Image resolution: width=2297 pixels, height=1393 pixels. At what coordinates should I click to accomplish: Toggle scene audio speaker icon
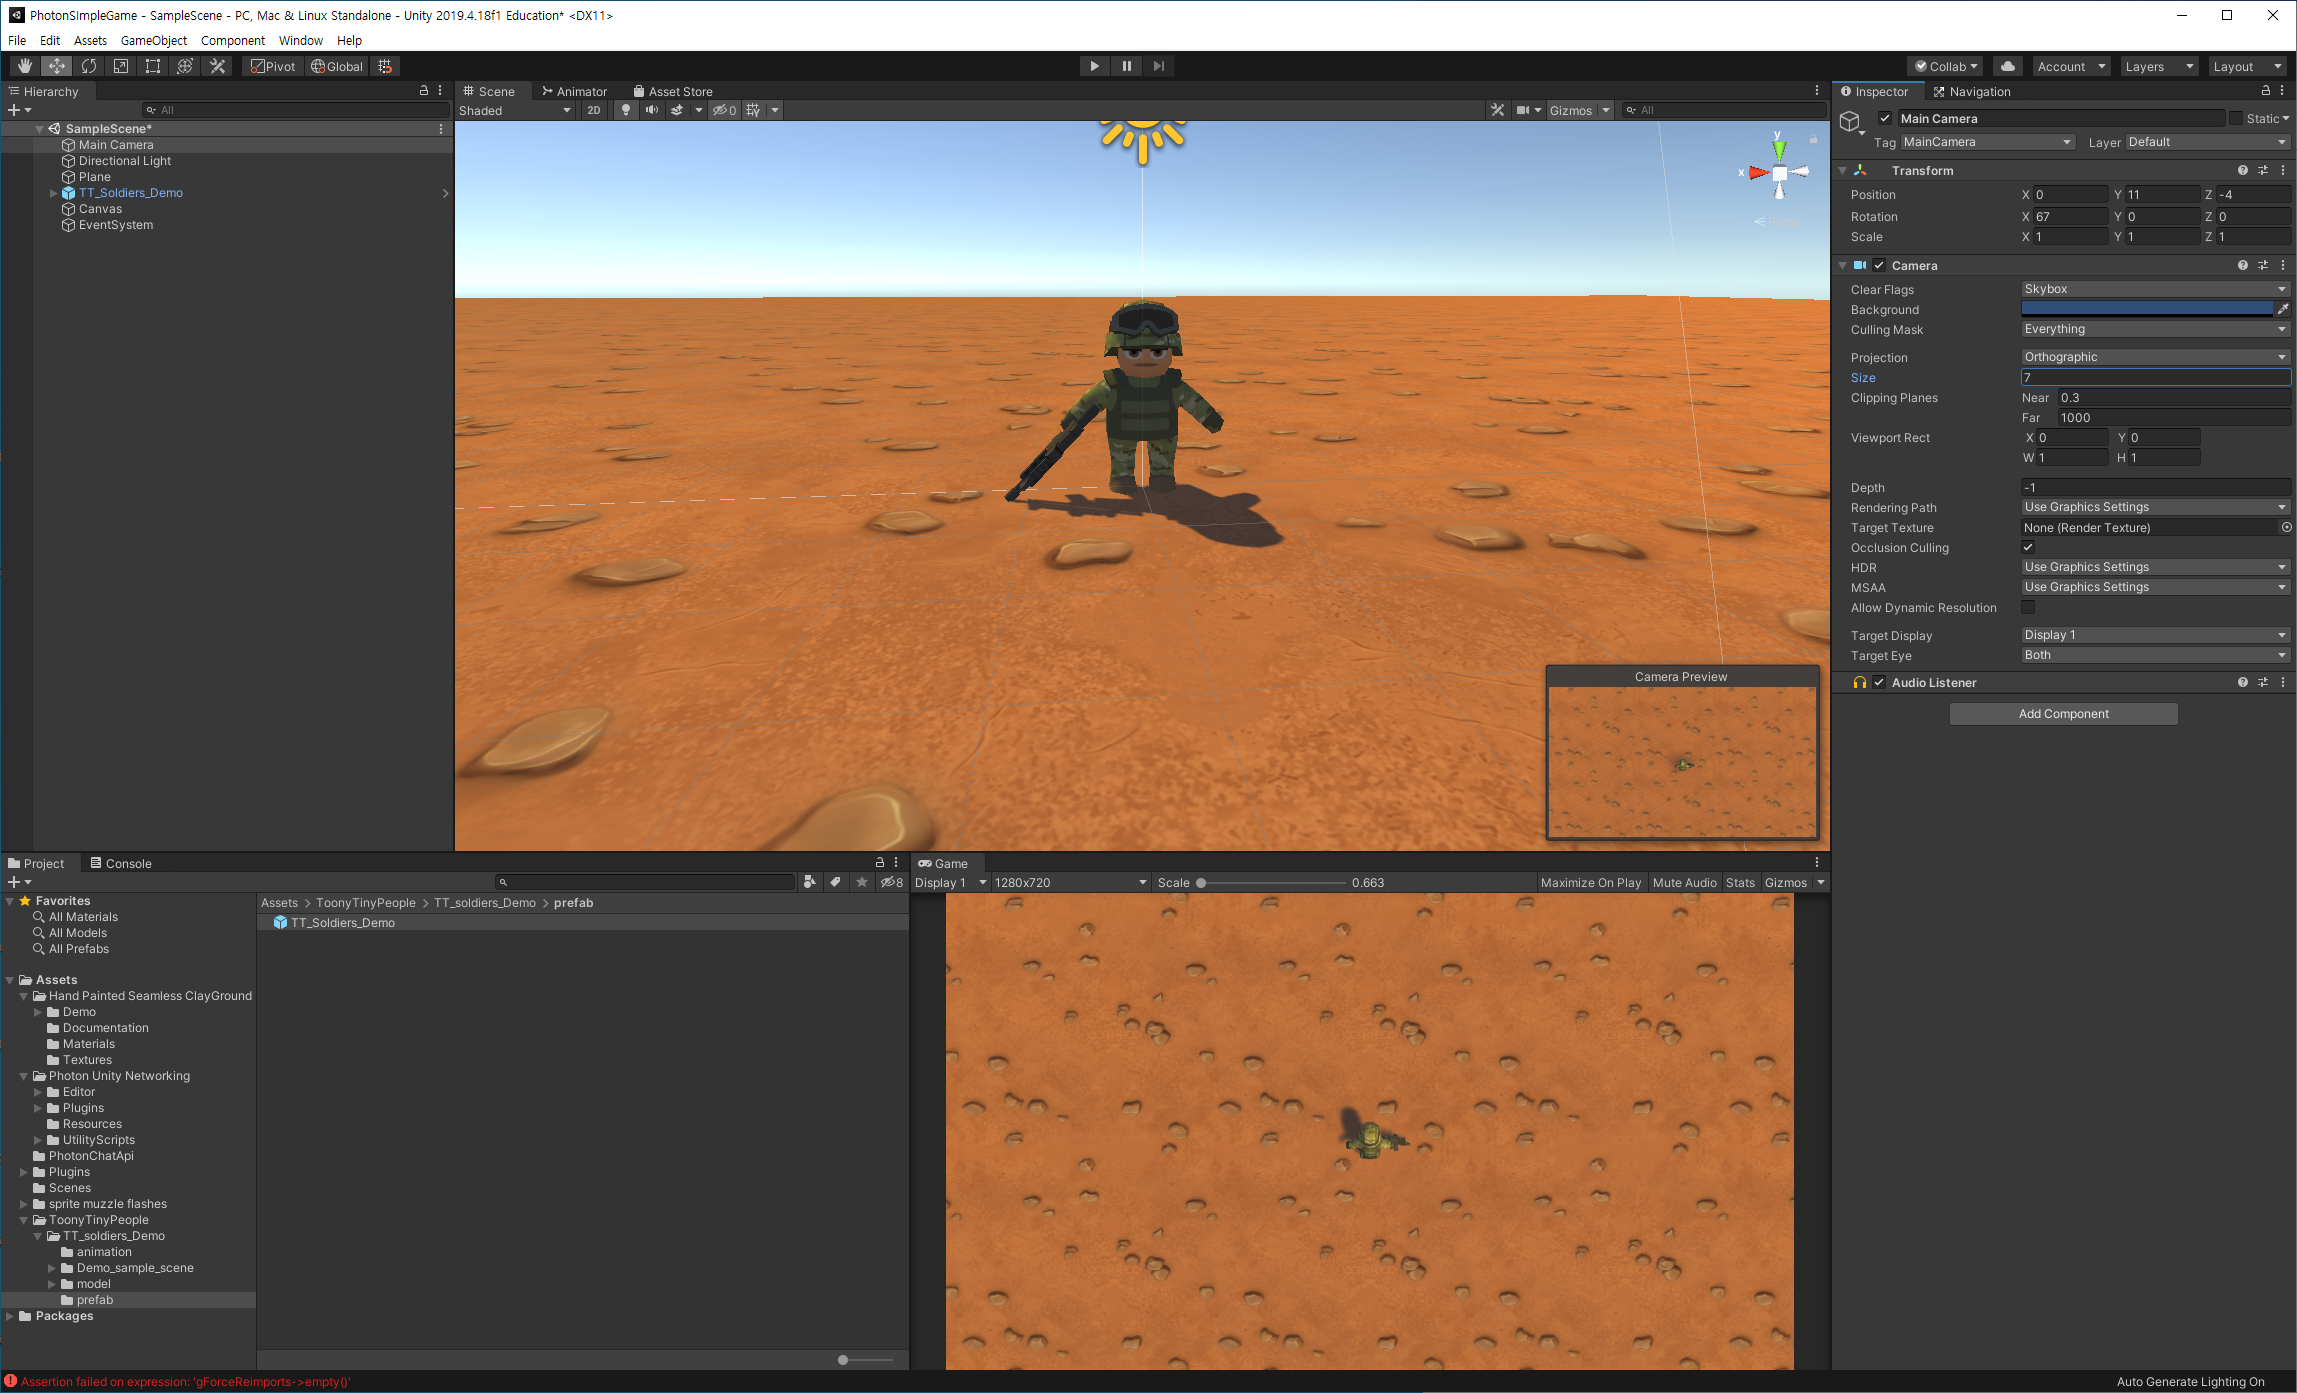click(651, 110)
